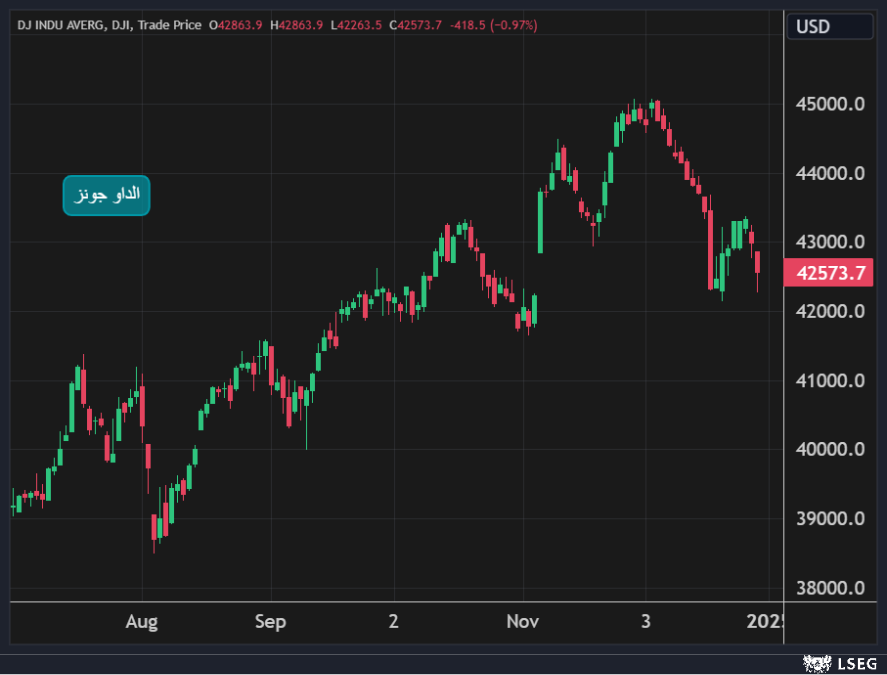Click the open value O42863.9

235,25
